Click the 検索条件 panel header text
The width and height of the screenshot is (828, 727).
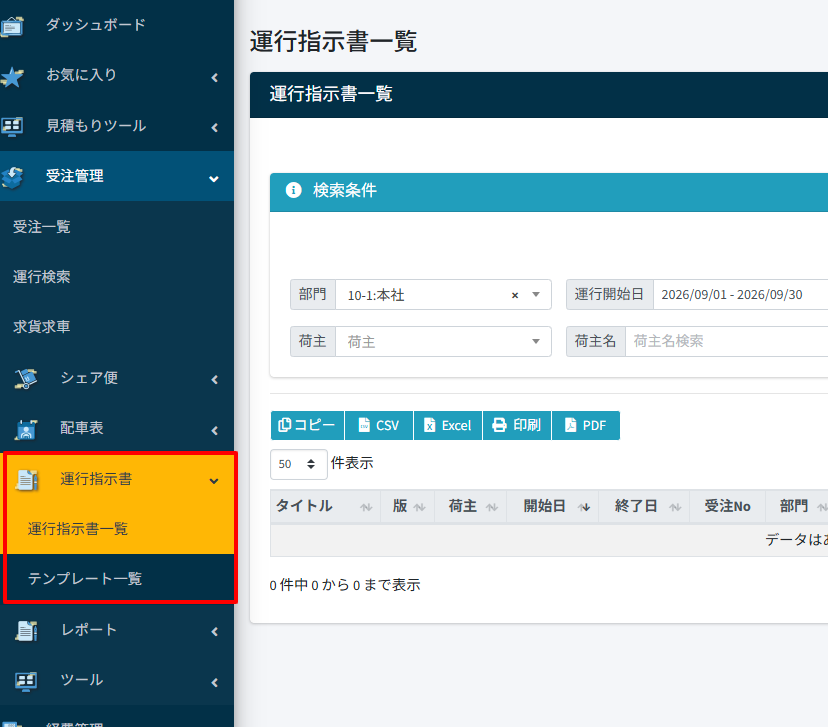344,190
